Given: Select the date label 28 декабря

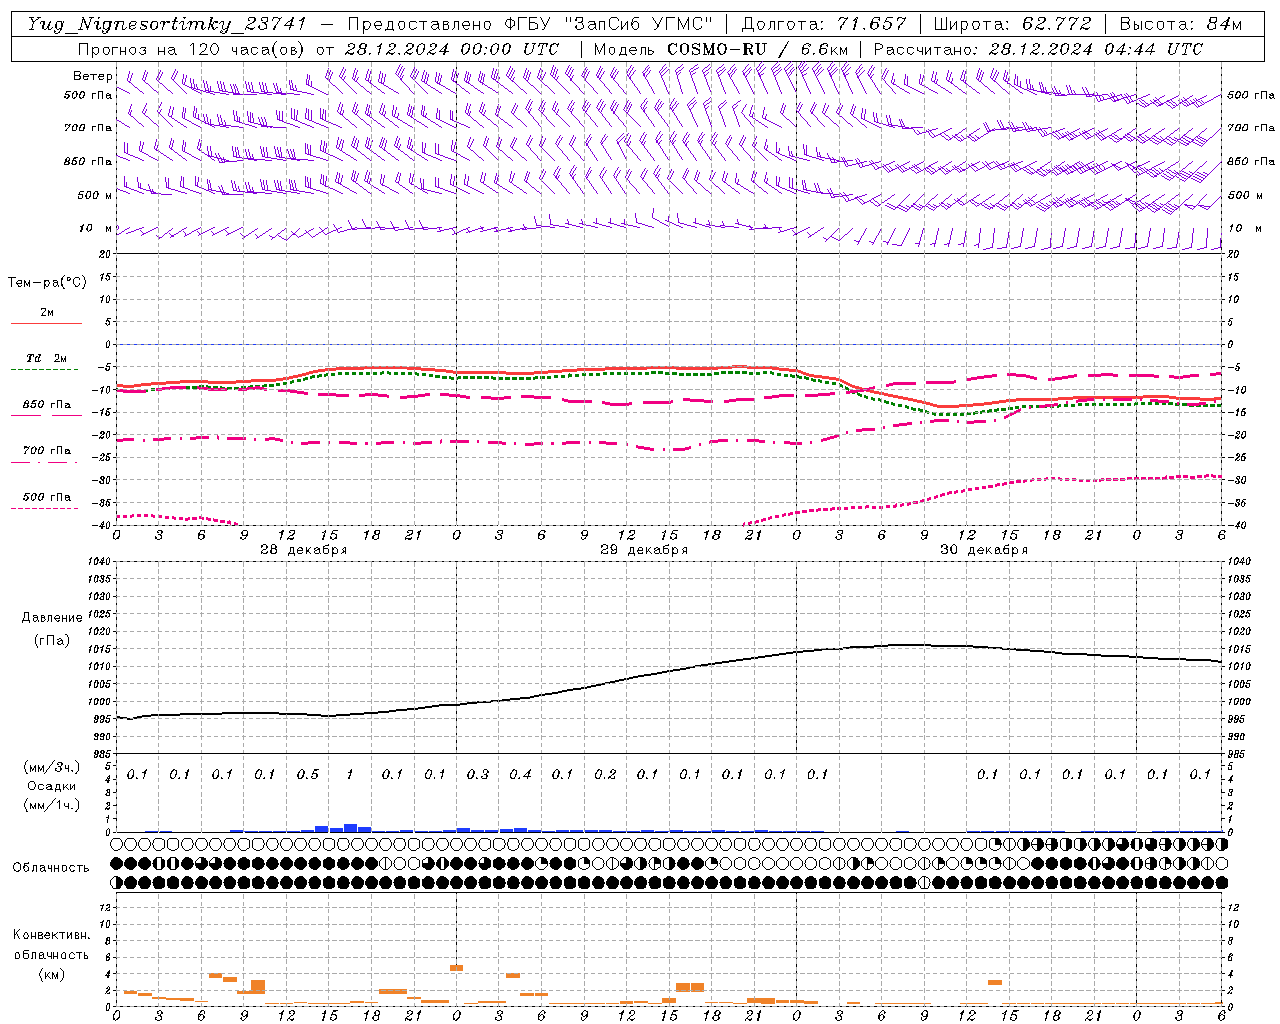Looking at the screenshot, I should (x=303, y=550).
